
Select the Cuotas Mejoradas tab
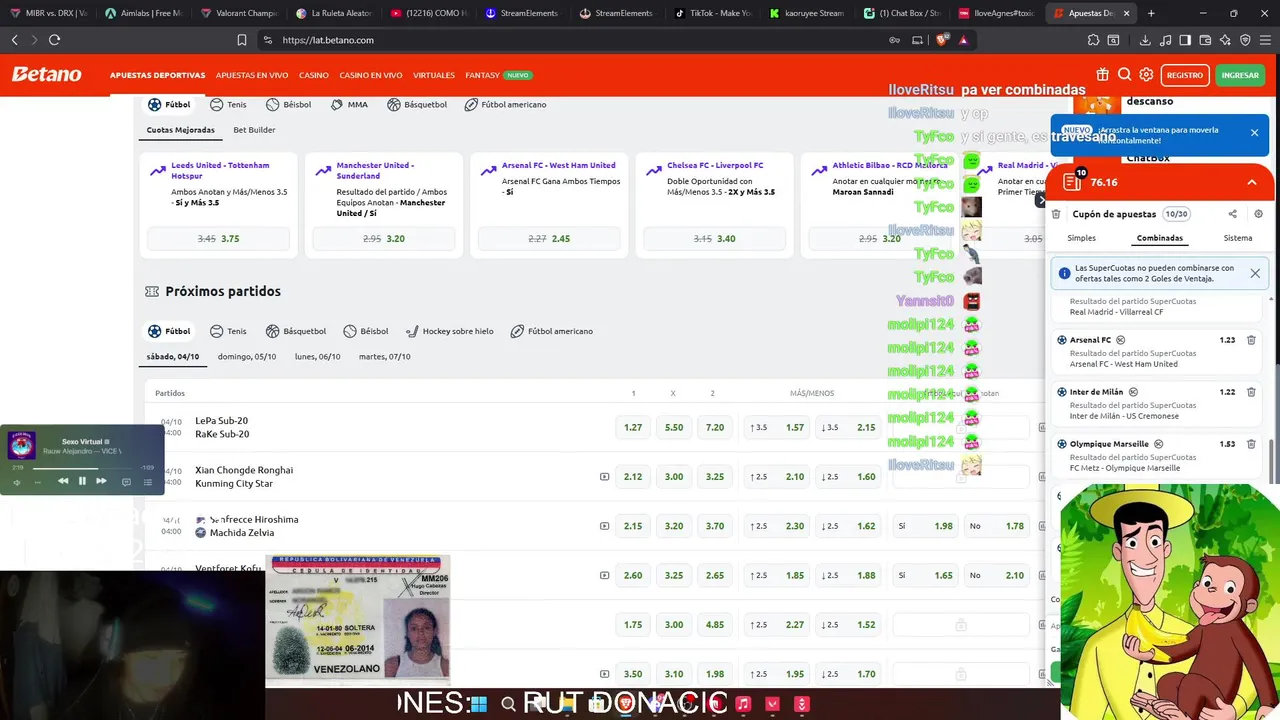(181, 130)
